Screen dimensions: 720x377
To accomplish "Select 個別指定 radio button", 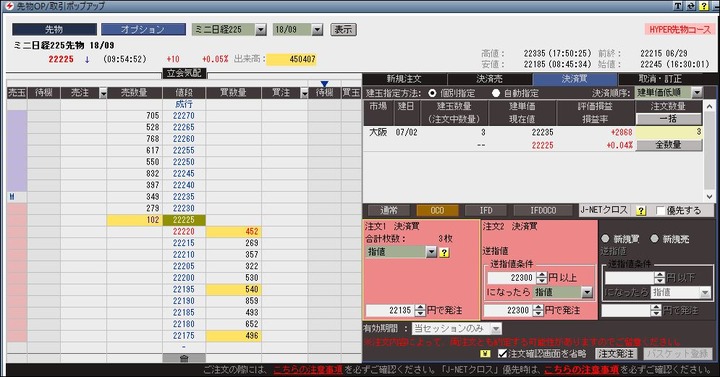I will (432, 93).
